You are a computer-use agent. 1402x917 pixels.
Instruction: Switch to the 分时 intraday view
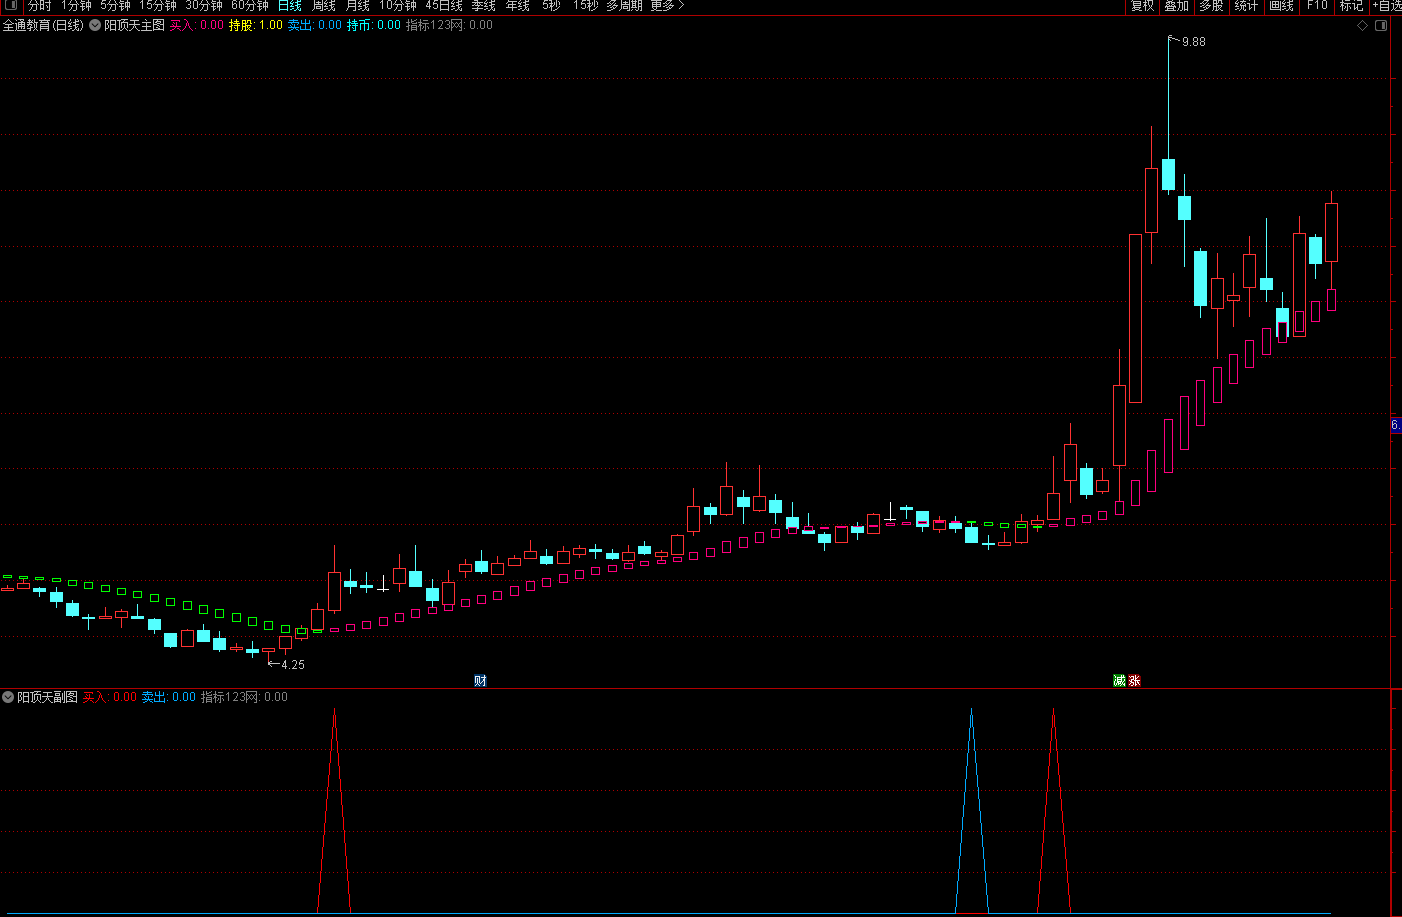[x=40, y=5]
